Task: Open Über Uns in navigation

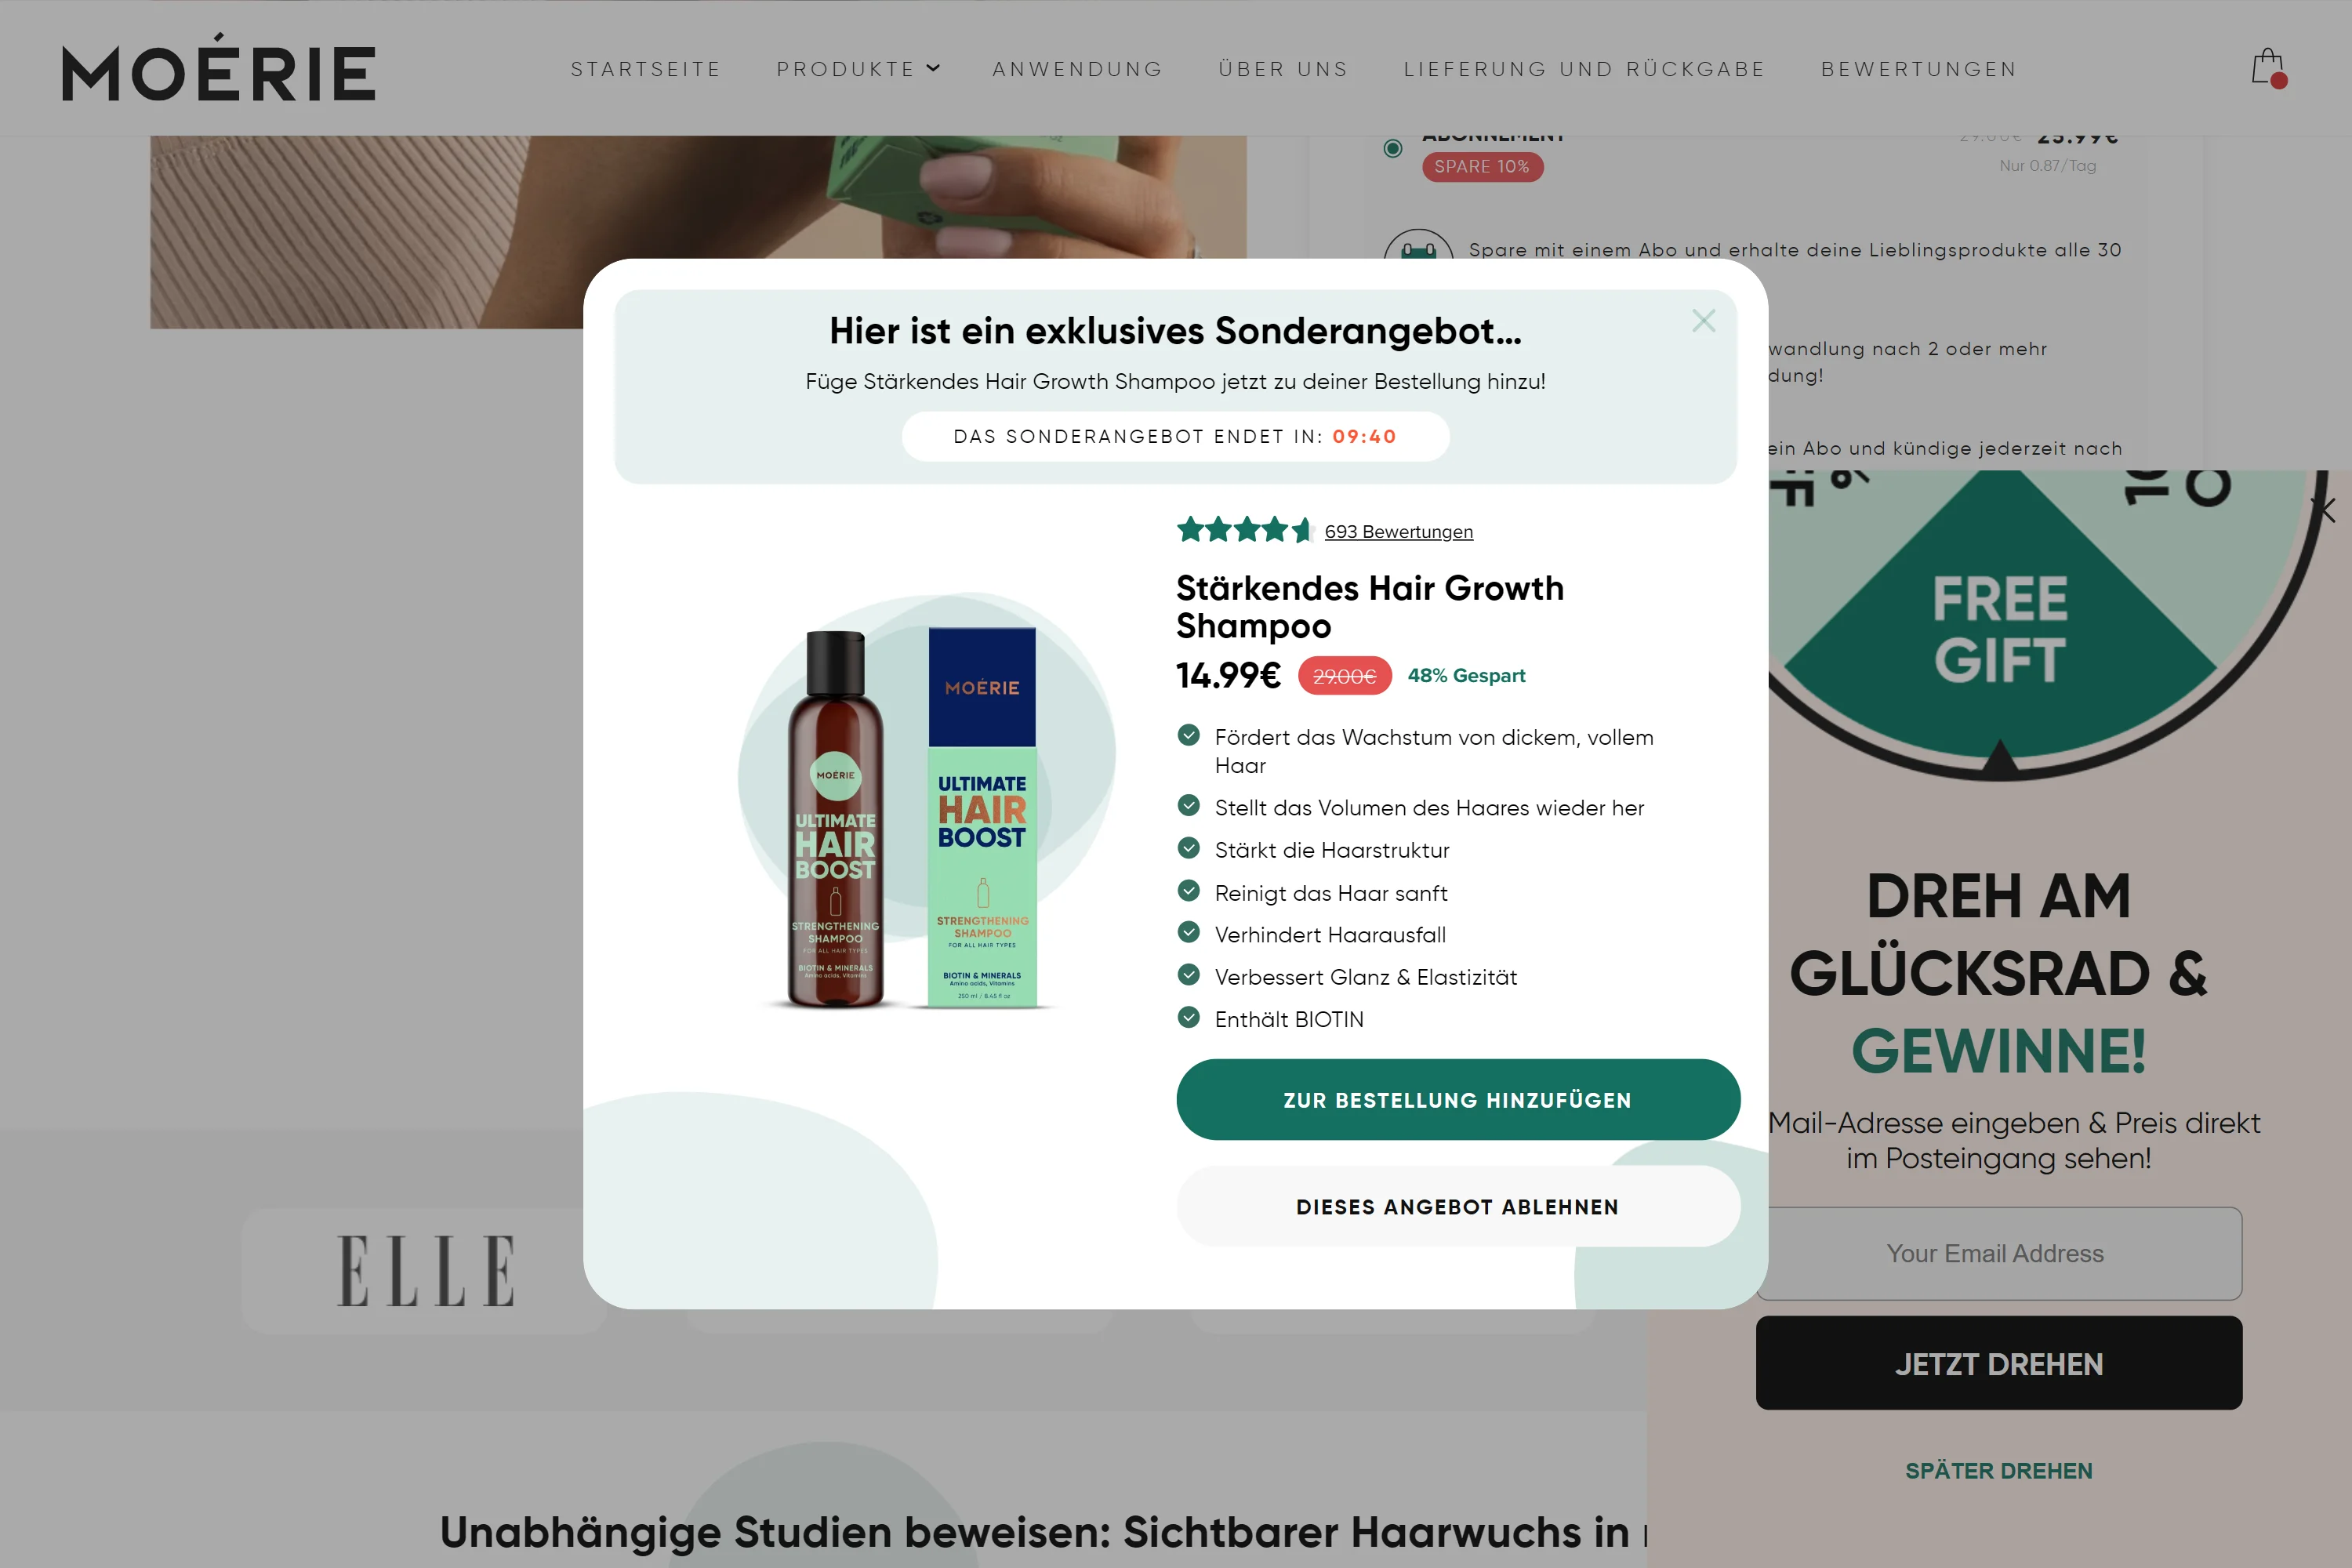Action: pyautogui.click(x=1283, y=69)
